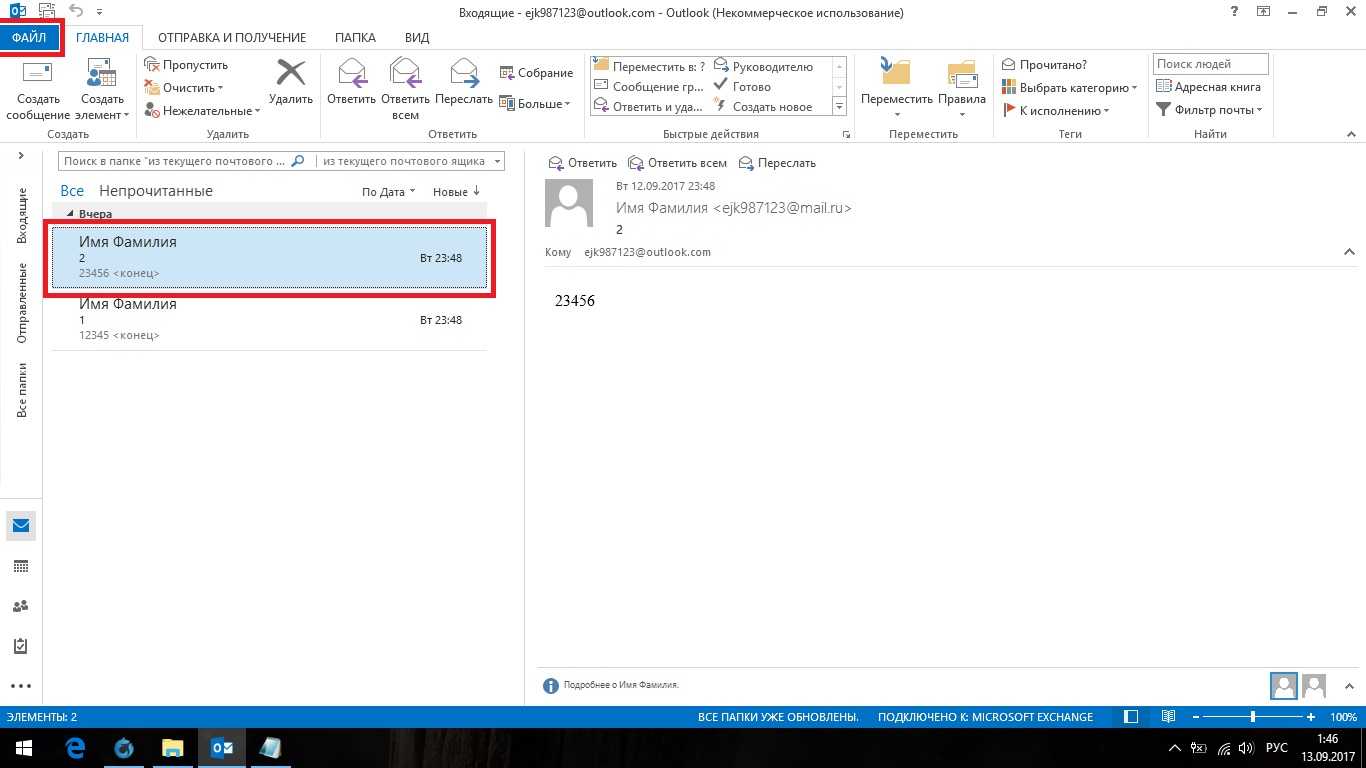Click the Rules (Правила) icon
Image resolution: width=1366 pixels, height=768 pixels.
pyautogui.click(x=962, y=85)
